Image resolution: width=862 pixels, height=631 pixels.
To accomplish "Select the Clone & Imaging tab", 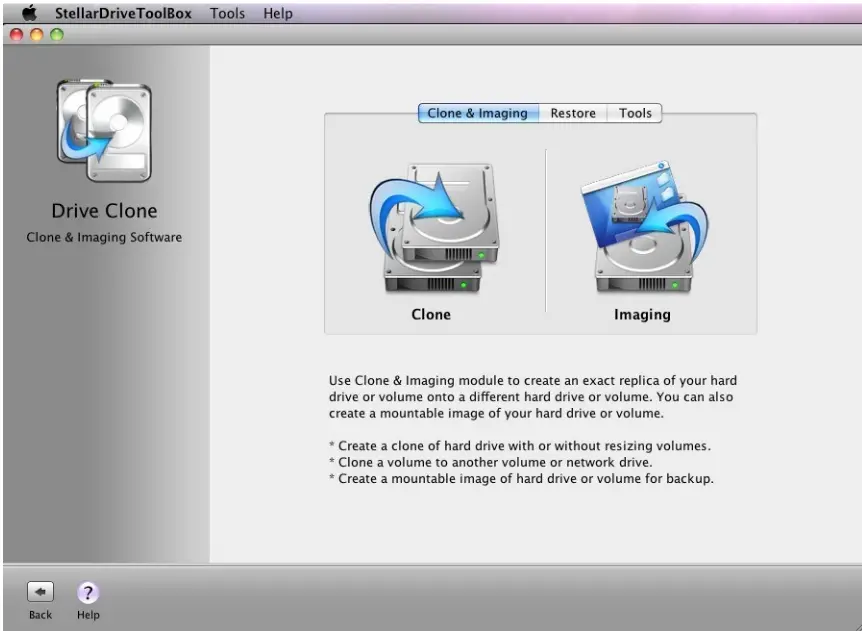I will (477, 113).
